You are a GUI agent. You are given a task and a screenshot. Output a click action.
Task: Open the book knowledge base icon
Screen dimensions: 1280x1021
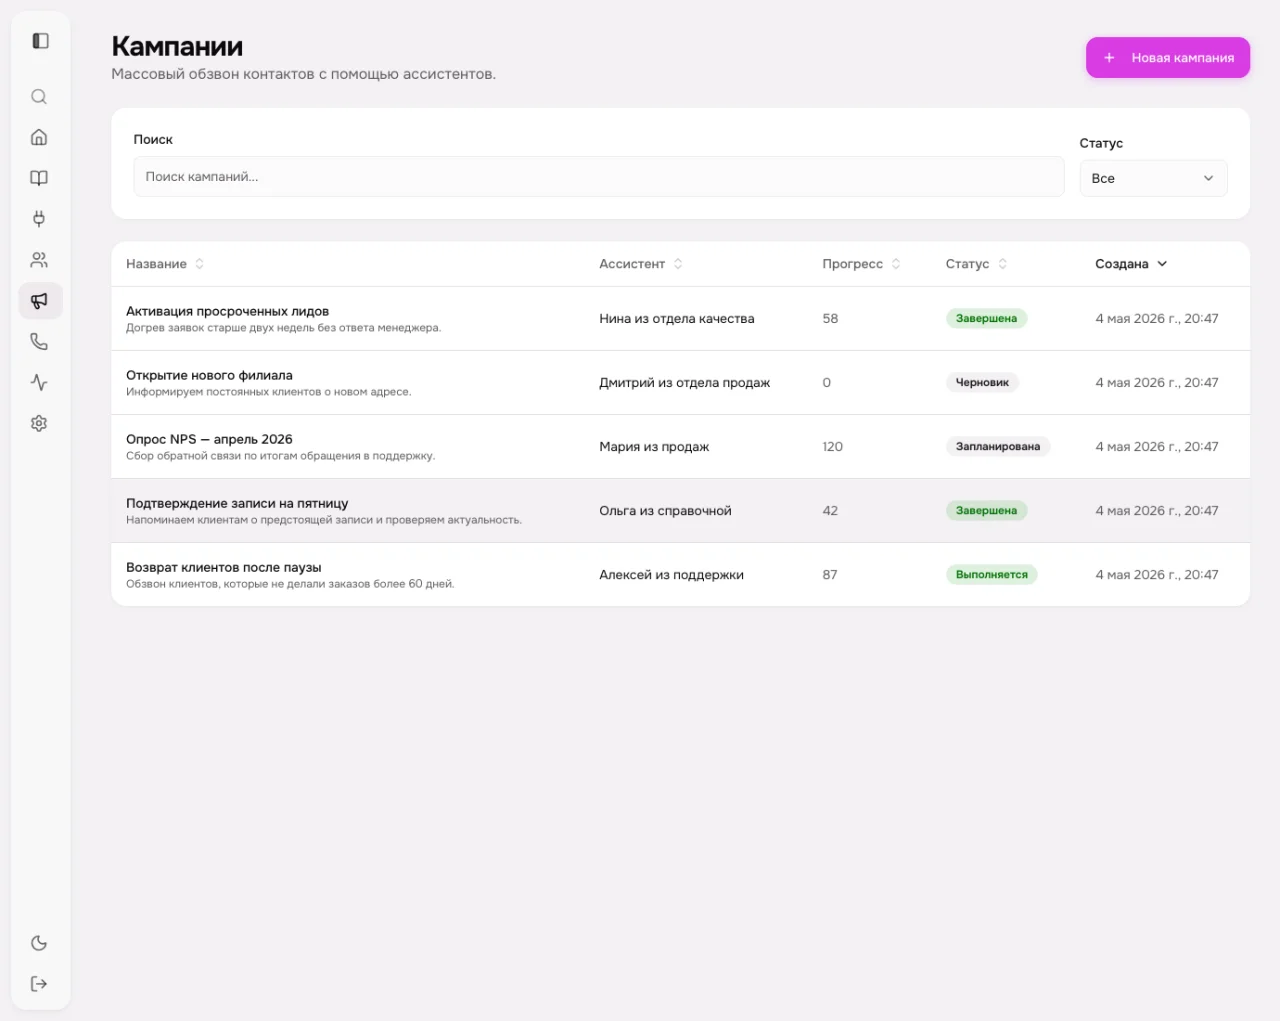(x=39, y=178)
